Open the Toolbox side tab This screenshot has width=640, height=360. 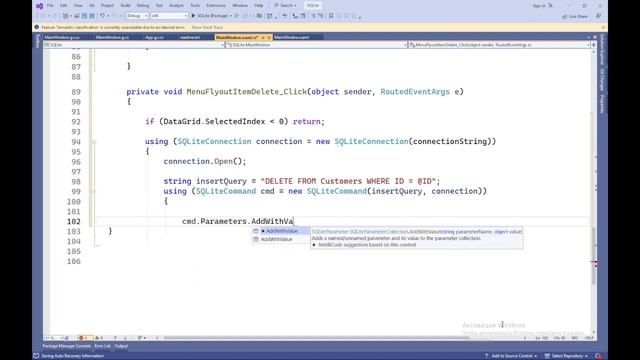(x=38, y=41)
